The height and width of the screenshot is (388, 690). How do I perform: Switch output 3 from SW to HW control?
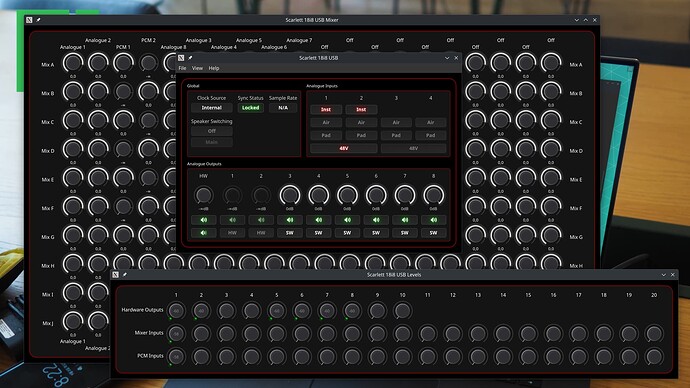pyautogui.click(x=290, y=233)
